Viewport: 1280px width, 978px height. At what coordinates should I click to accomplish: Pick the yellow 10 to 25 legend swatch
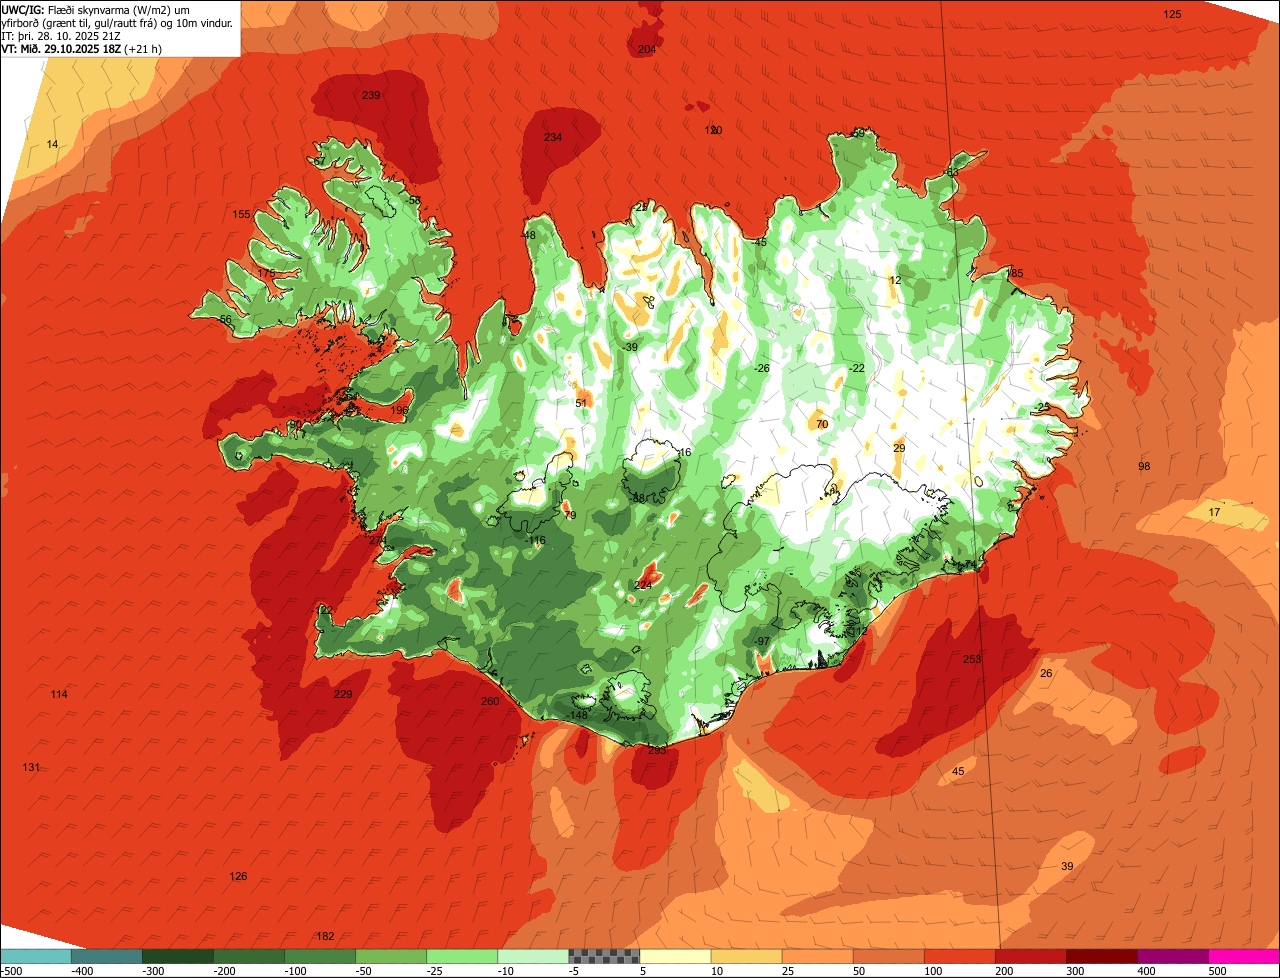(746, 956)
